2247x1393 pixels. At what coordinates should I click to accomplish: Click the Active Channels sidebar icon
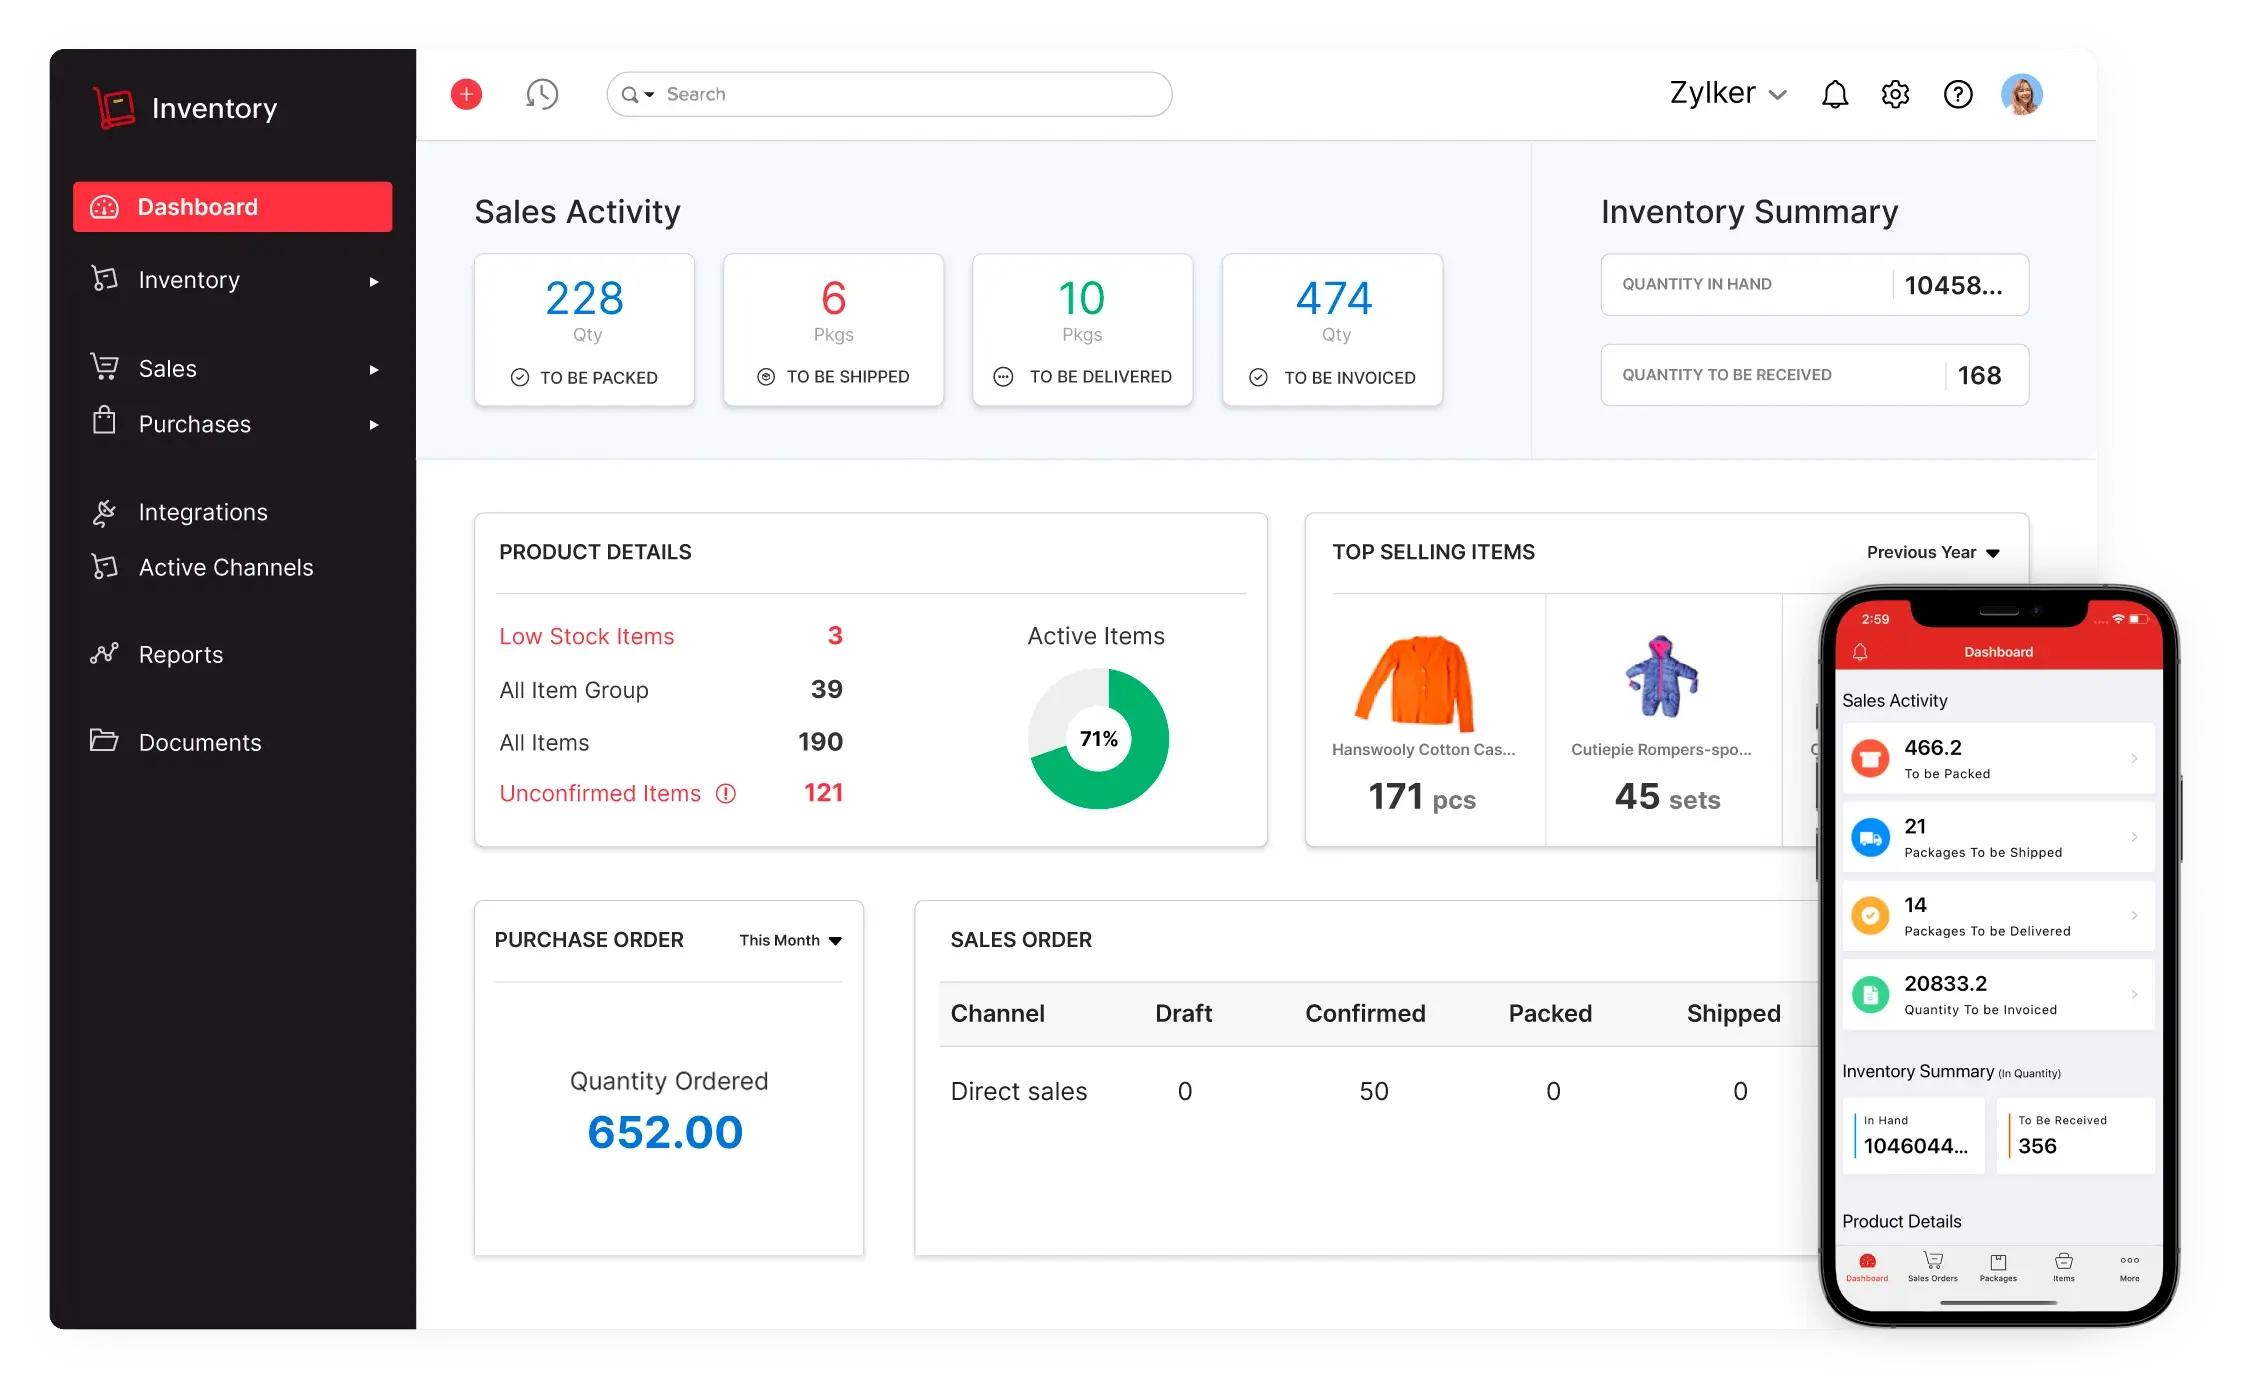click(103, 567)
